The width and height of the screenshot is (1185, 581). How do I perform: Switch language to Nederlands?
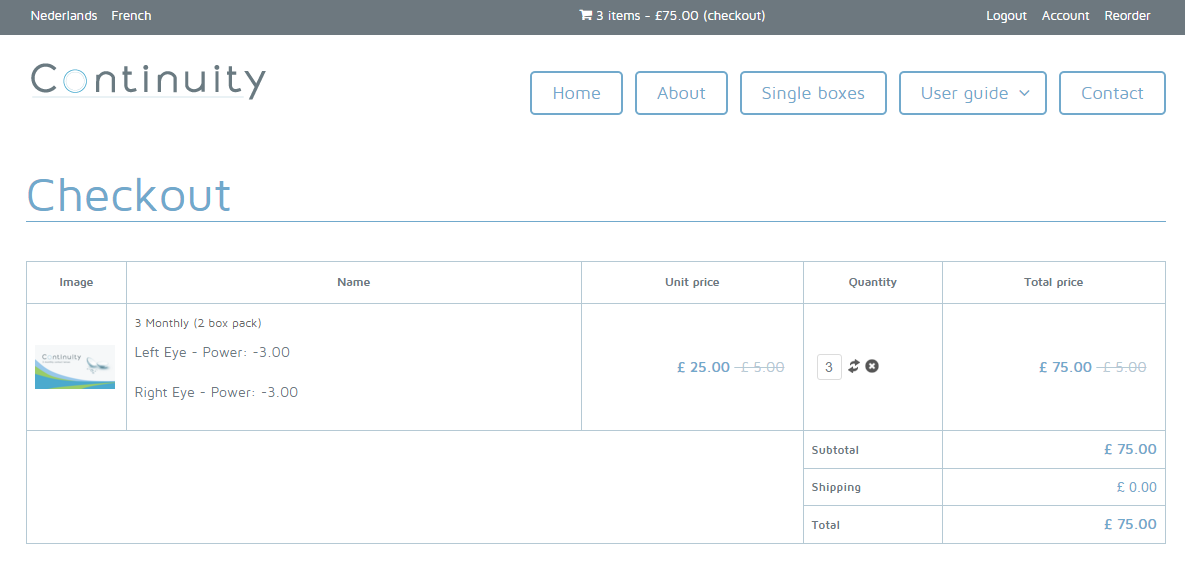(64, 16)
